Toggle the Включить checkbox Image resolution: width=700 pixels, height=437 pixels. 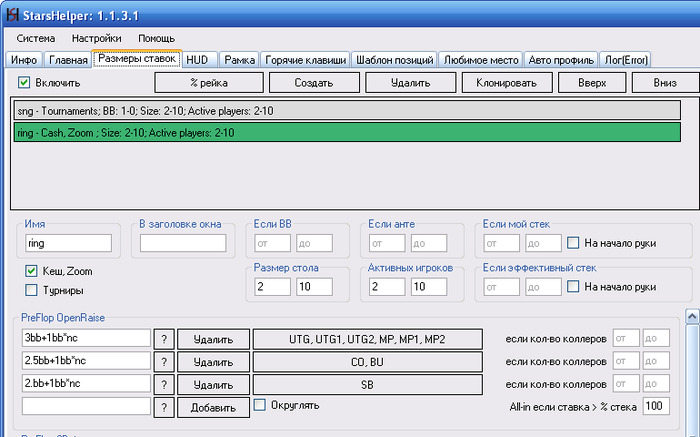[24, 83]
